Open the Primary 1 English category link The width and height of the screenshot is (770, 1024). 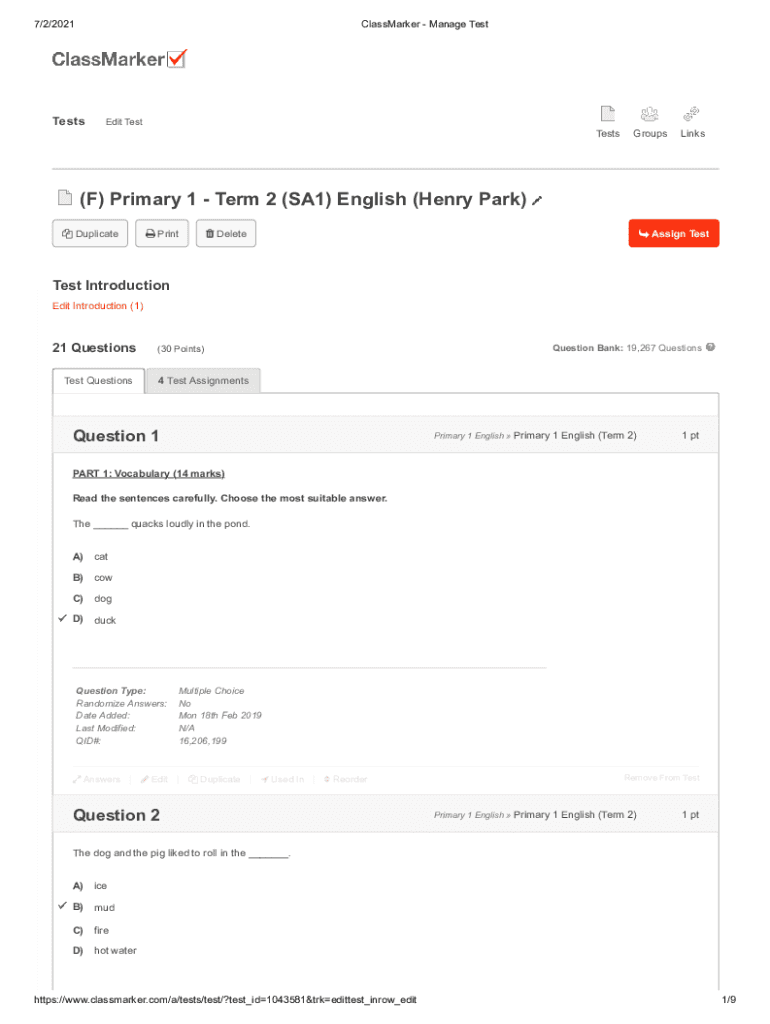(x=468, y=436)
